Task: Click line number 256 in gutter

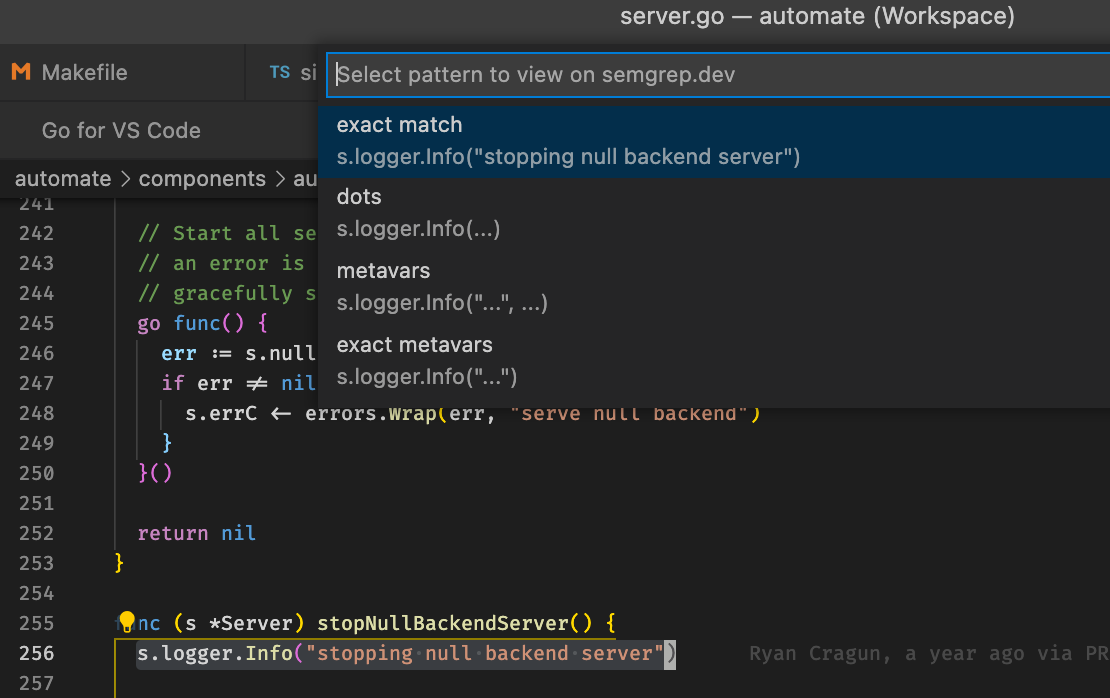Action: (x=36, y=653)
